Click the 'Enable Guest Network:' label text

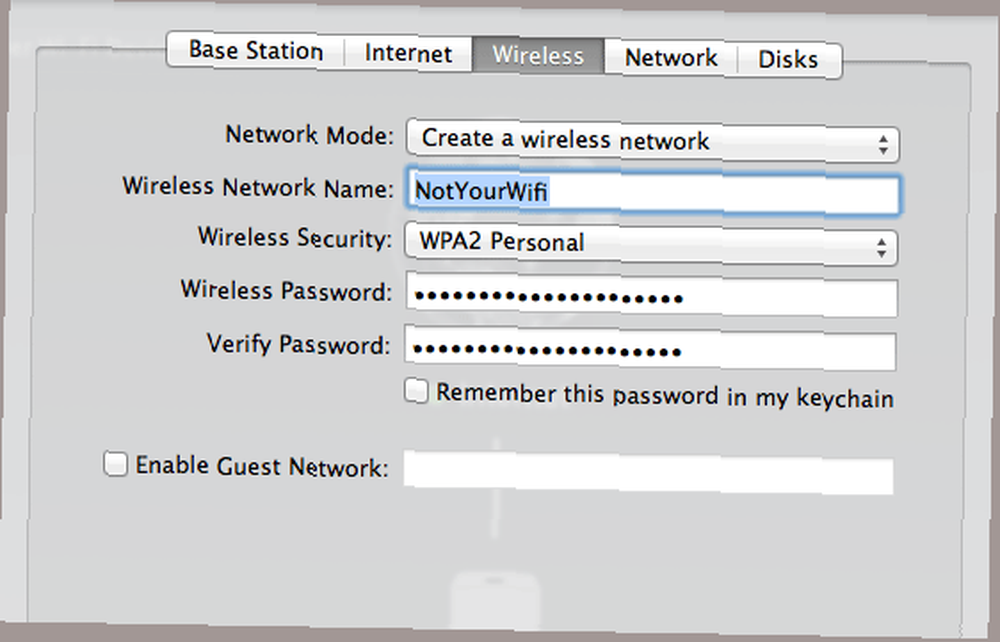coord(261,466)
